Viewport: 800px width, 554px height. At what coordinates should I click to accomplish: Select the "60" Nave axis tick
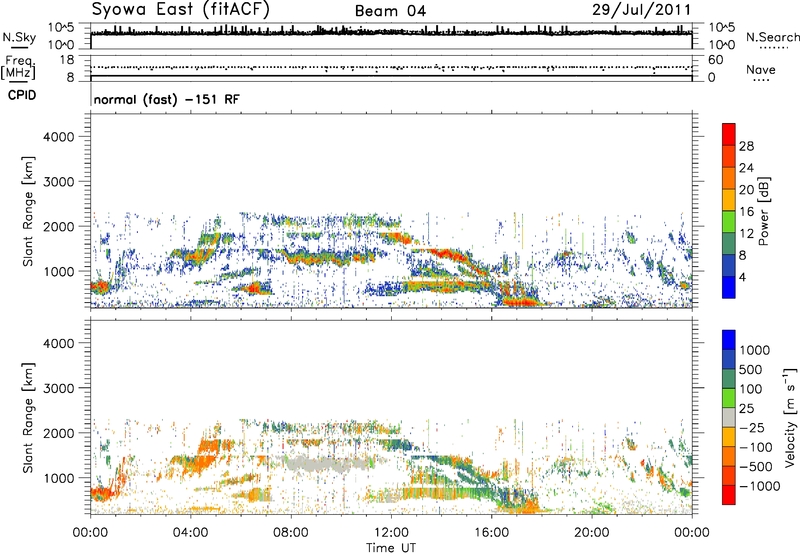pos(715,60)
